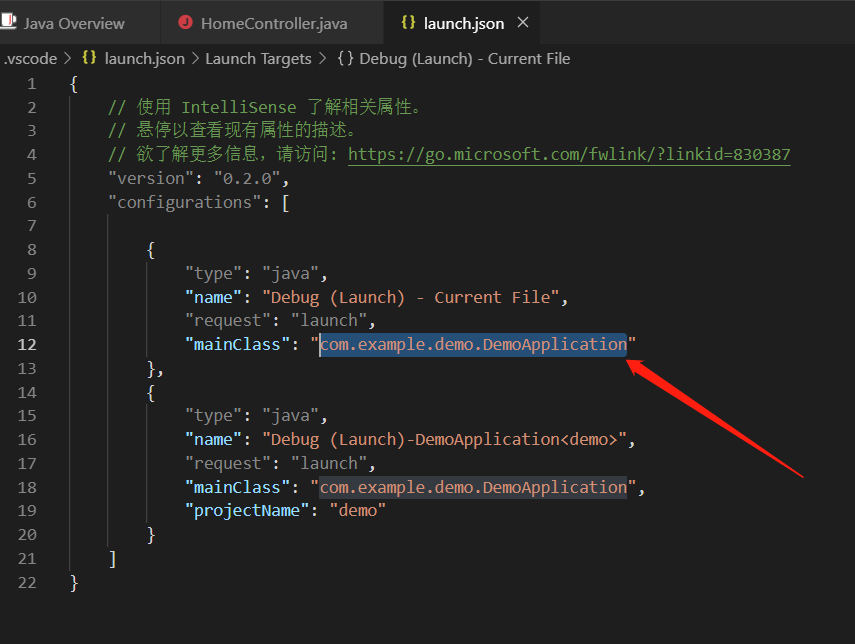Expand the .vscode breadcrumb dropdown

(x=30, y=58)
